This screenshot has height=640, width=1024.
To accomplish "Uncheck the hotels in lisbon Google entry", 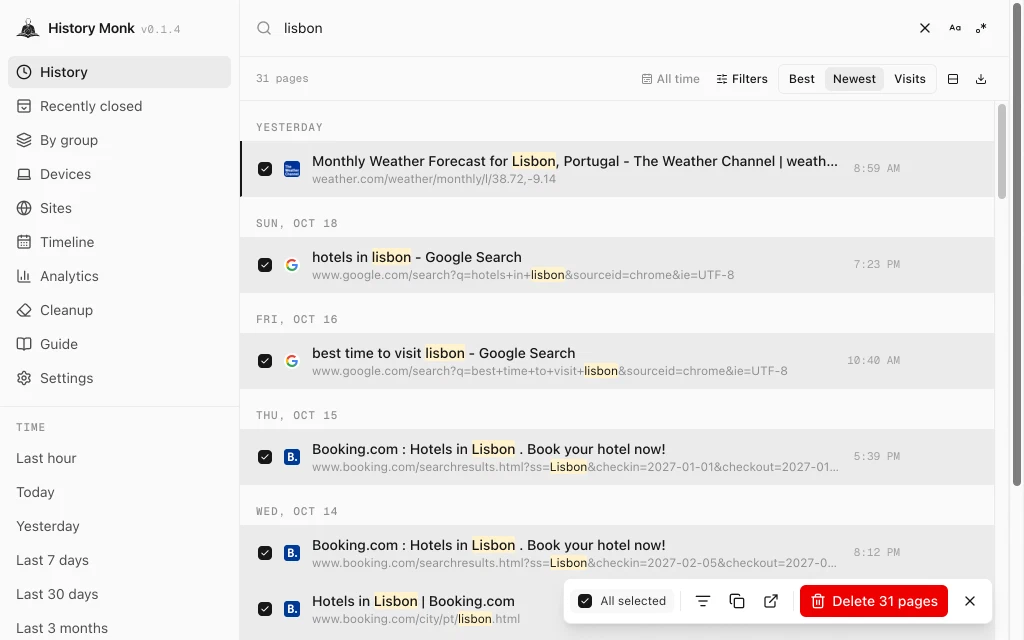I will (264, 264).
